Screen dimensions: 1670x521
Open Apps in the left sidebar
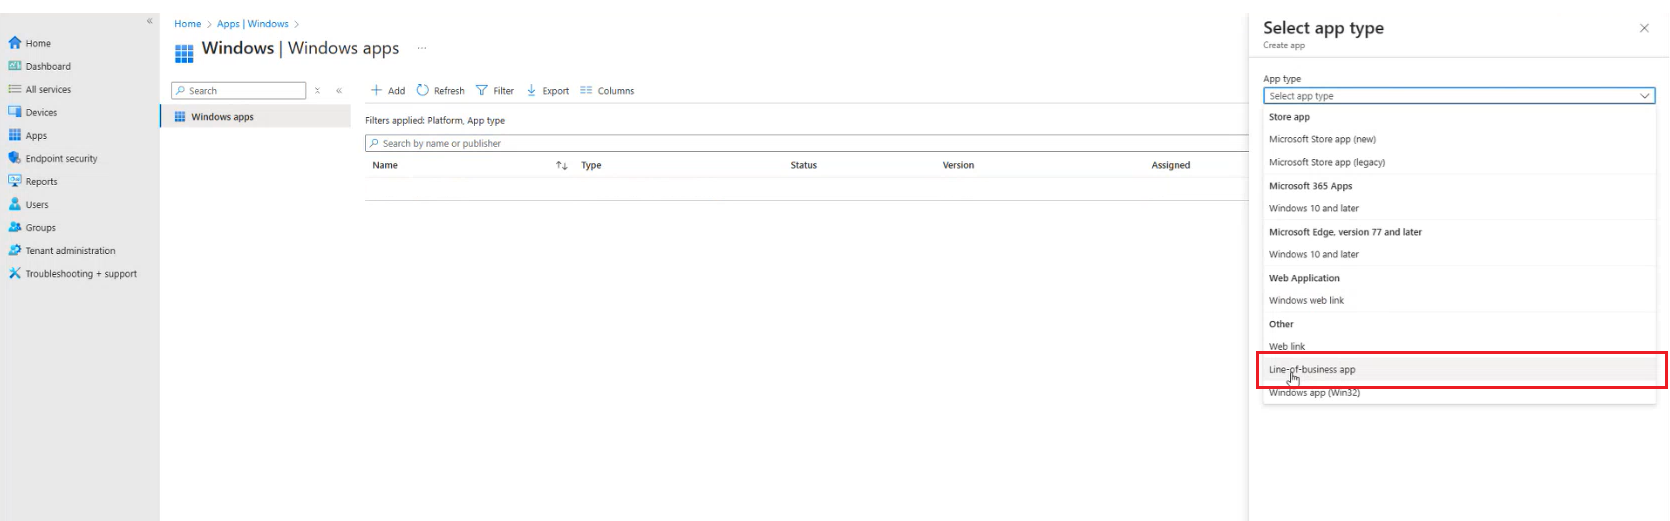[x=36, y=135]
